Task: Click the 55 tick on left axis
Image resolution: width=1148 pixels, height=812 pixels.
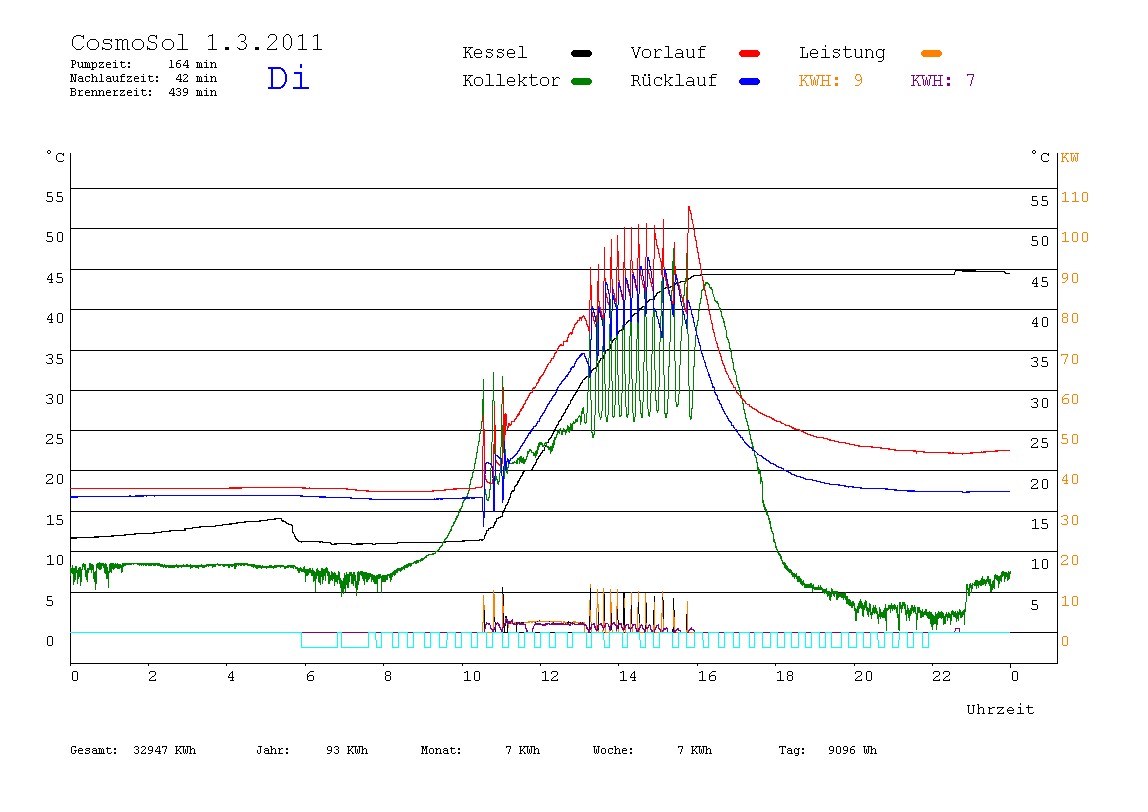Action: tap(55, 197)
